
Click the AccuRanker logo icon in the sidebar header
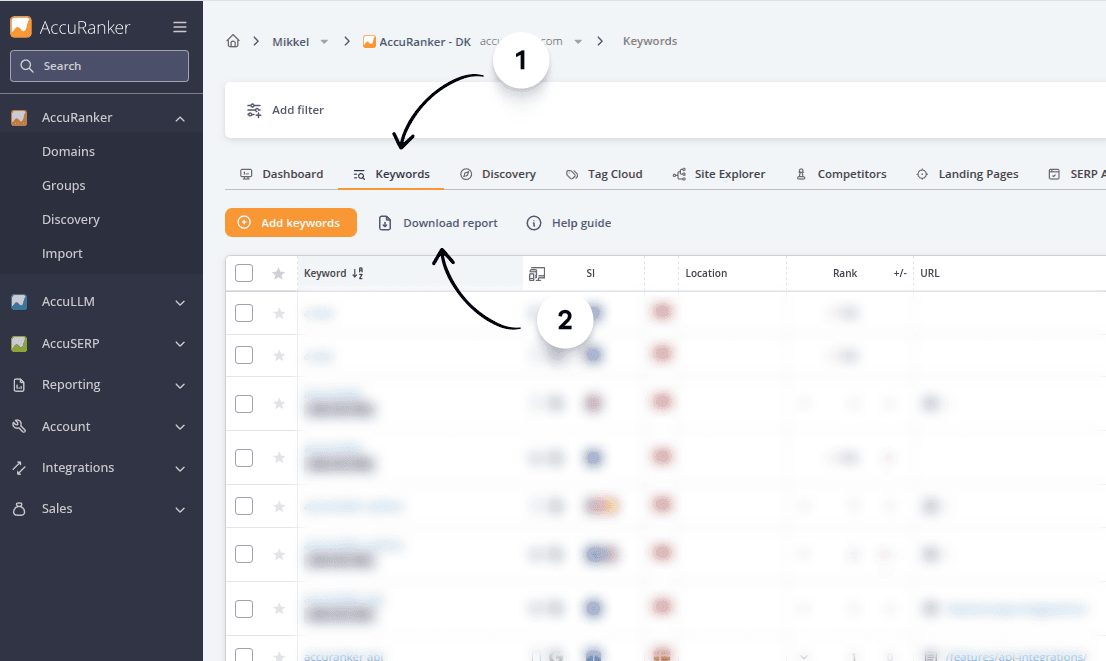20,27
